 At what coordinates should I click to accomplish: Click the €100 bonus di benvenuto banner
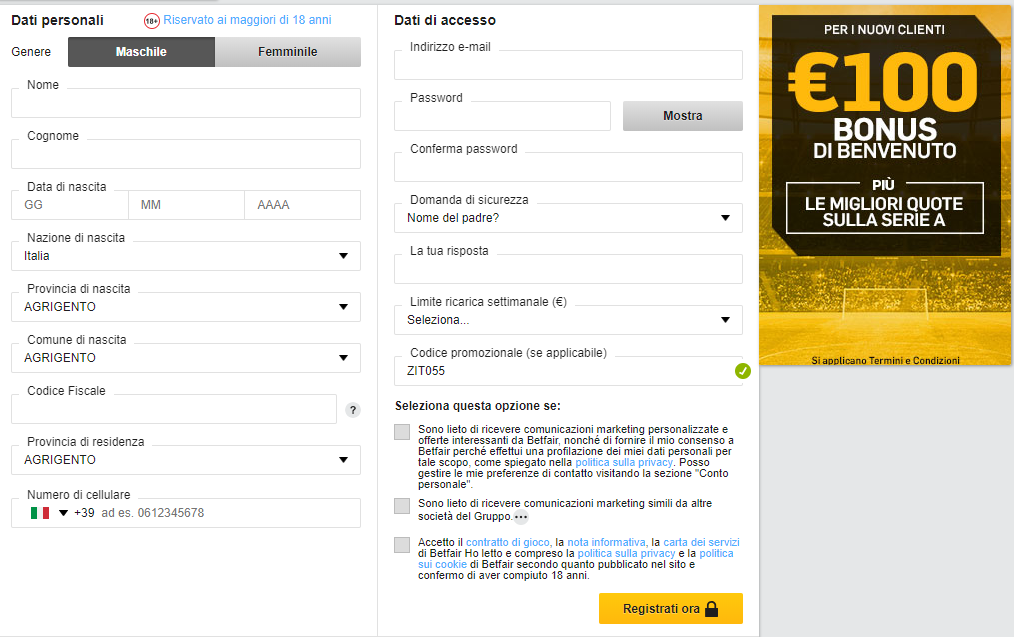pos(885,185)
